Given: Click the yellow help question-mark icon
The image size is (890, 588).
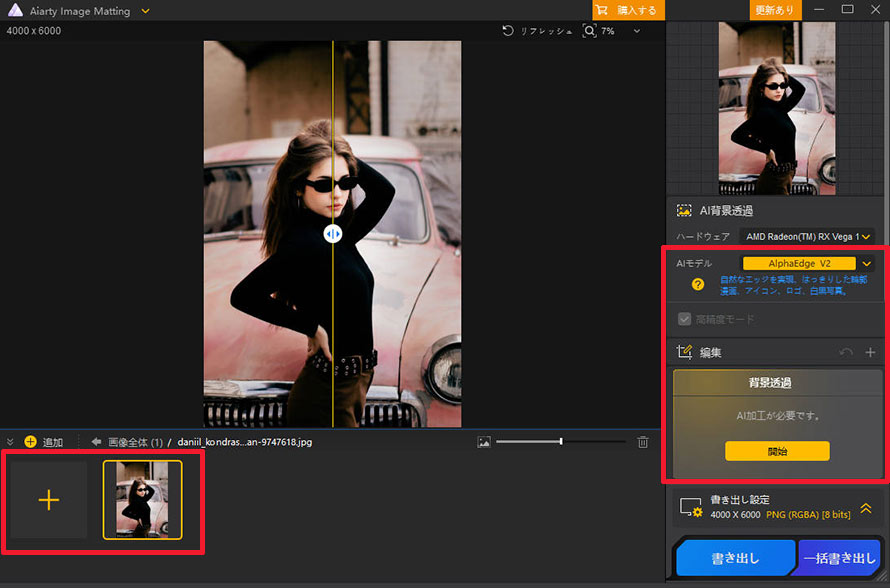Looking at the screenshot, I should (x=698, y=284).
